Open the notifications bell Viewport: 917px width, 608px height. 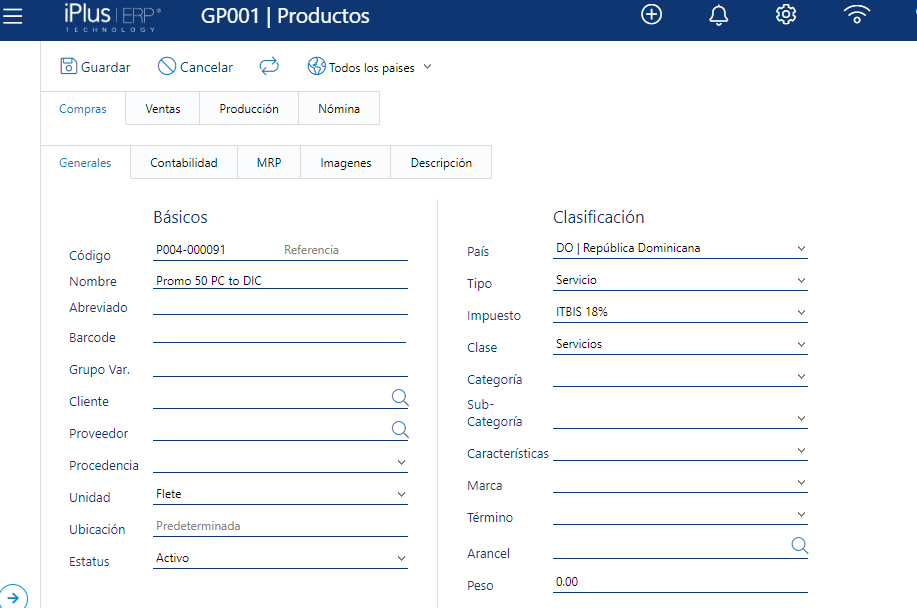pyautogui.click(x=719, y=15)
